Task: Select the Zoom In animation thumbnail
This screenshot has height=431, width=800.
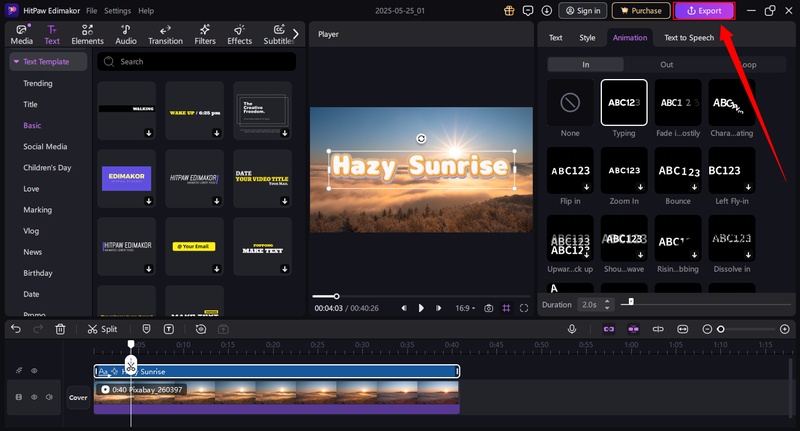Action: point(623,170)
